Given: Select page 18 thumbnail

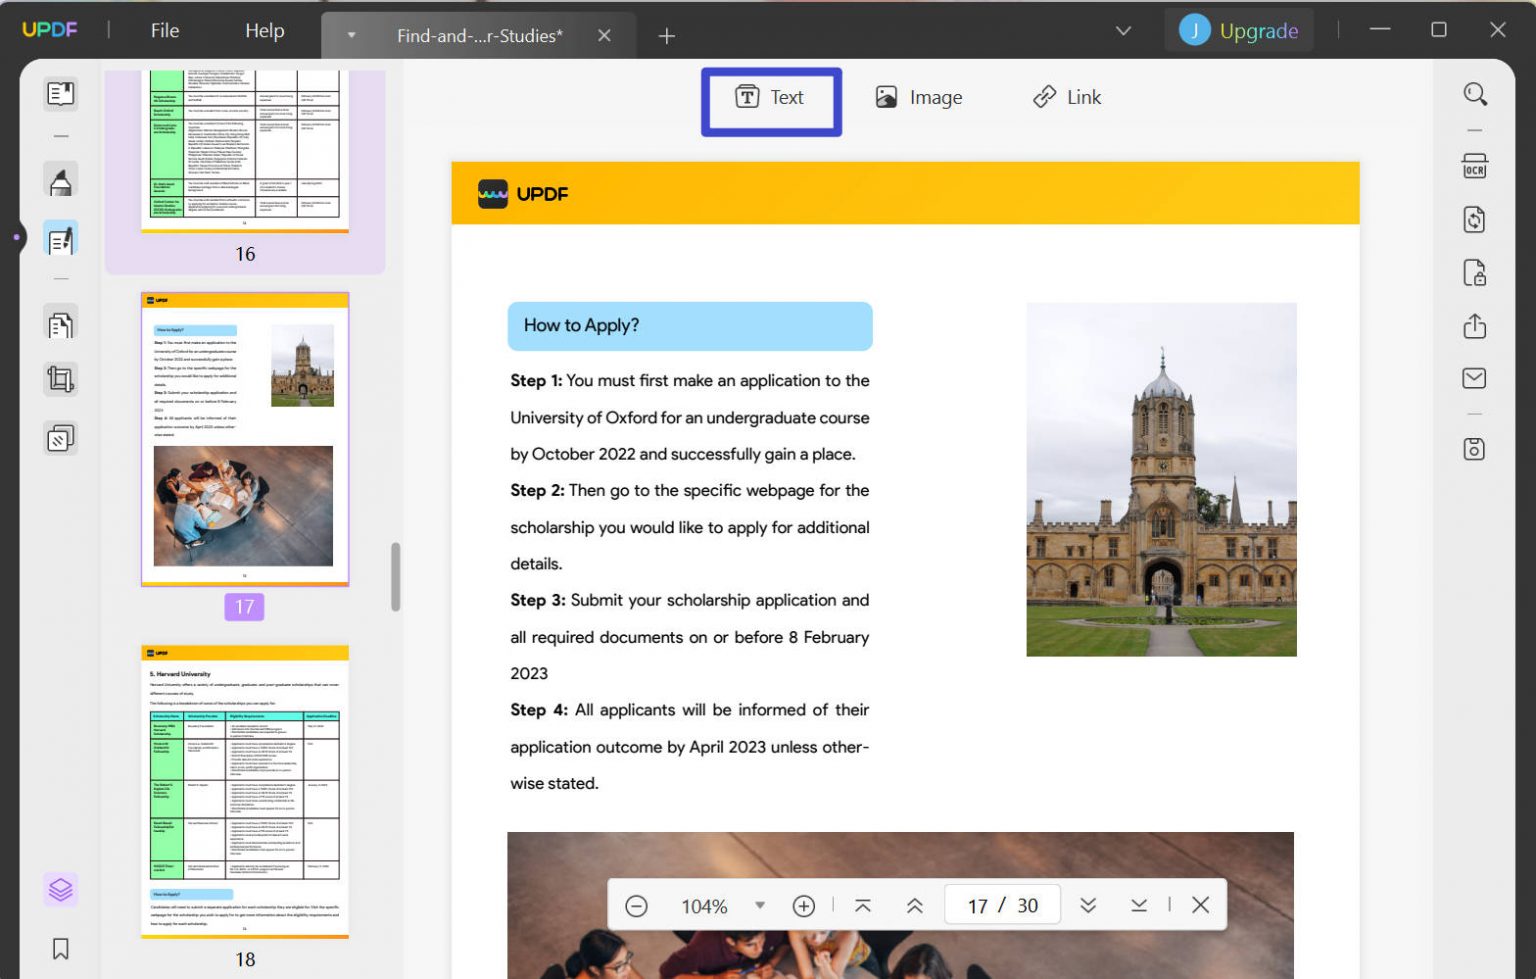Looking at the screenshot, I should tap(245, 791).
